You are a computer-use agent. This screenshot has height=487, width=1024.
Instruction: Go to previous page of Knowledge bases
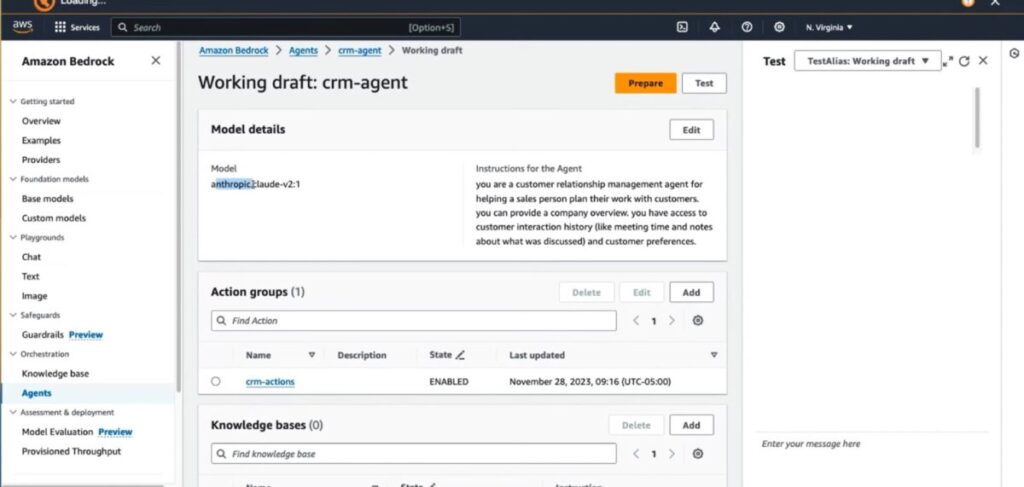tap(636, 454)
